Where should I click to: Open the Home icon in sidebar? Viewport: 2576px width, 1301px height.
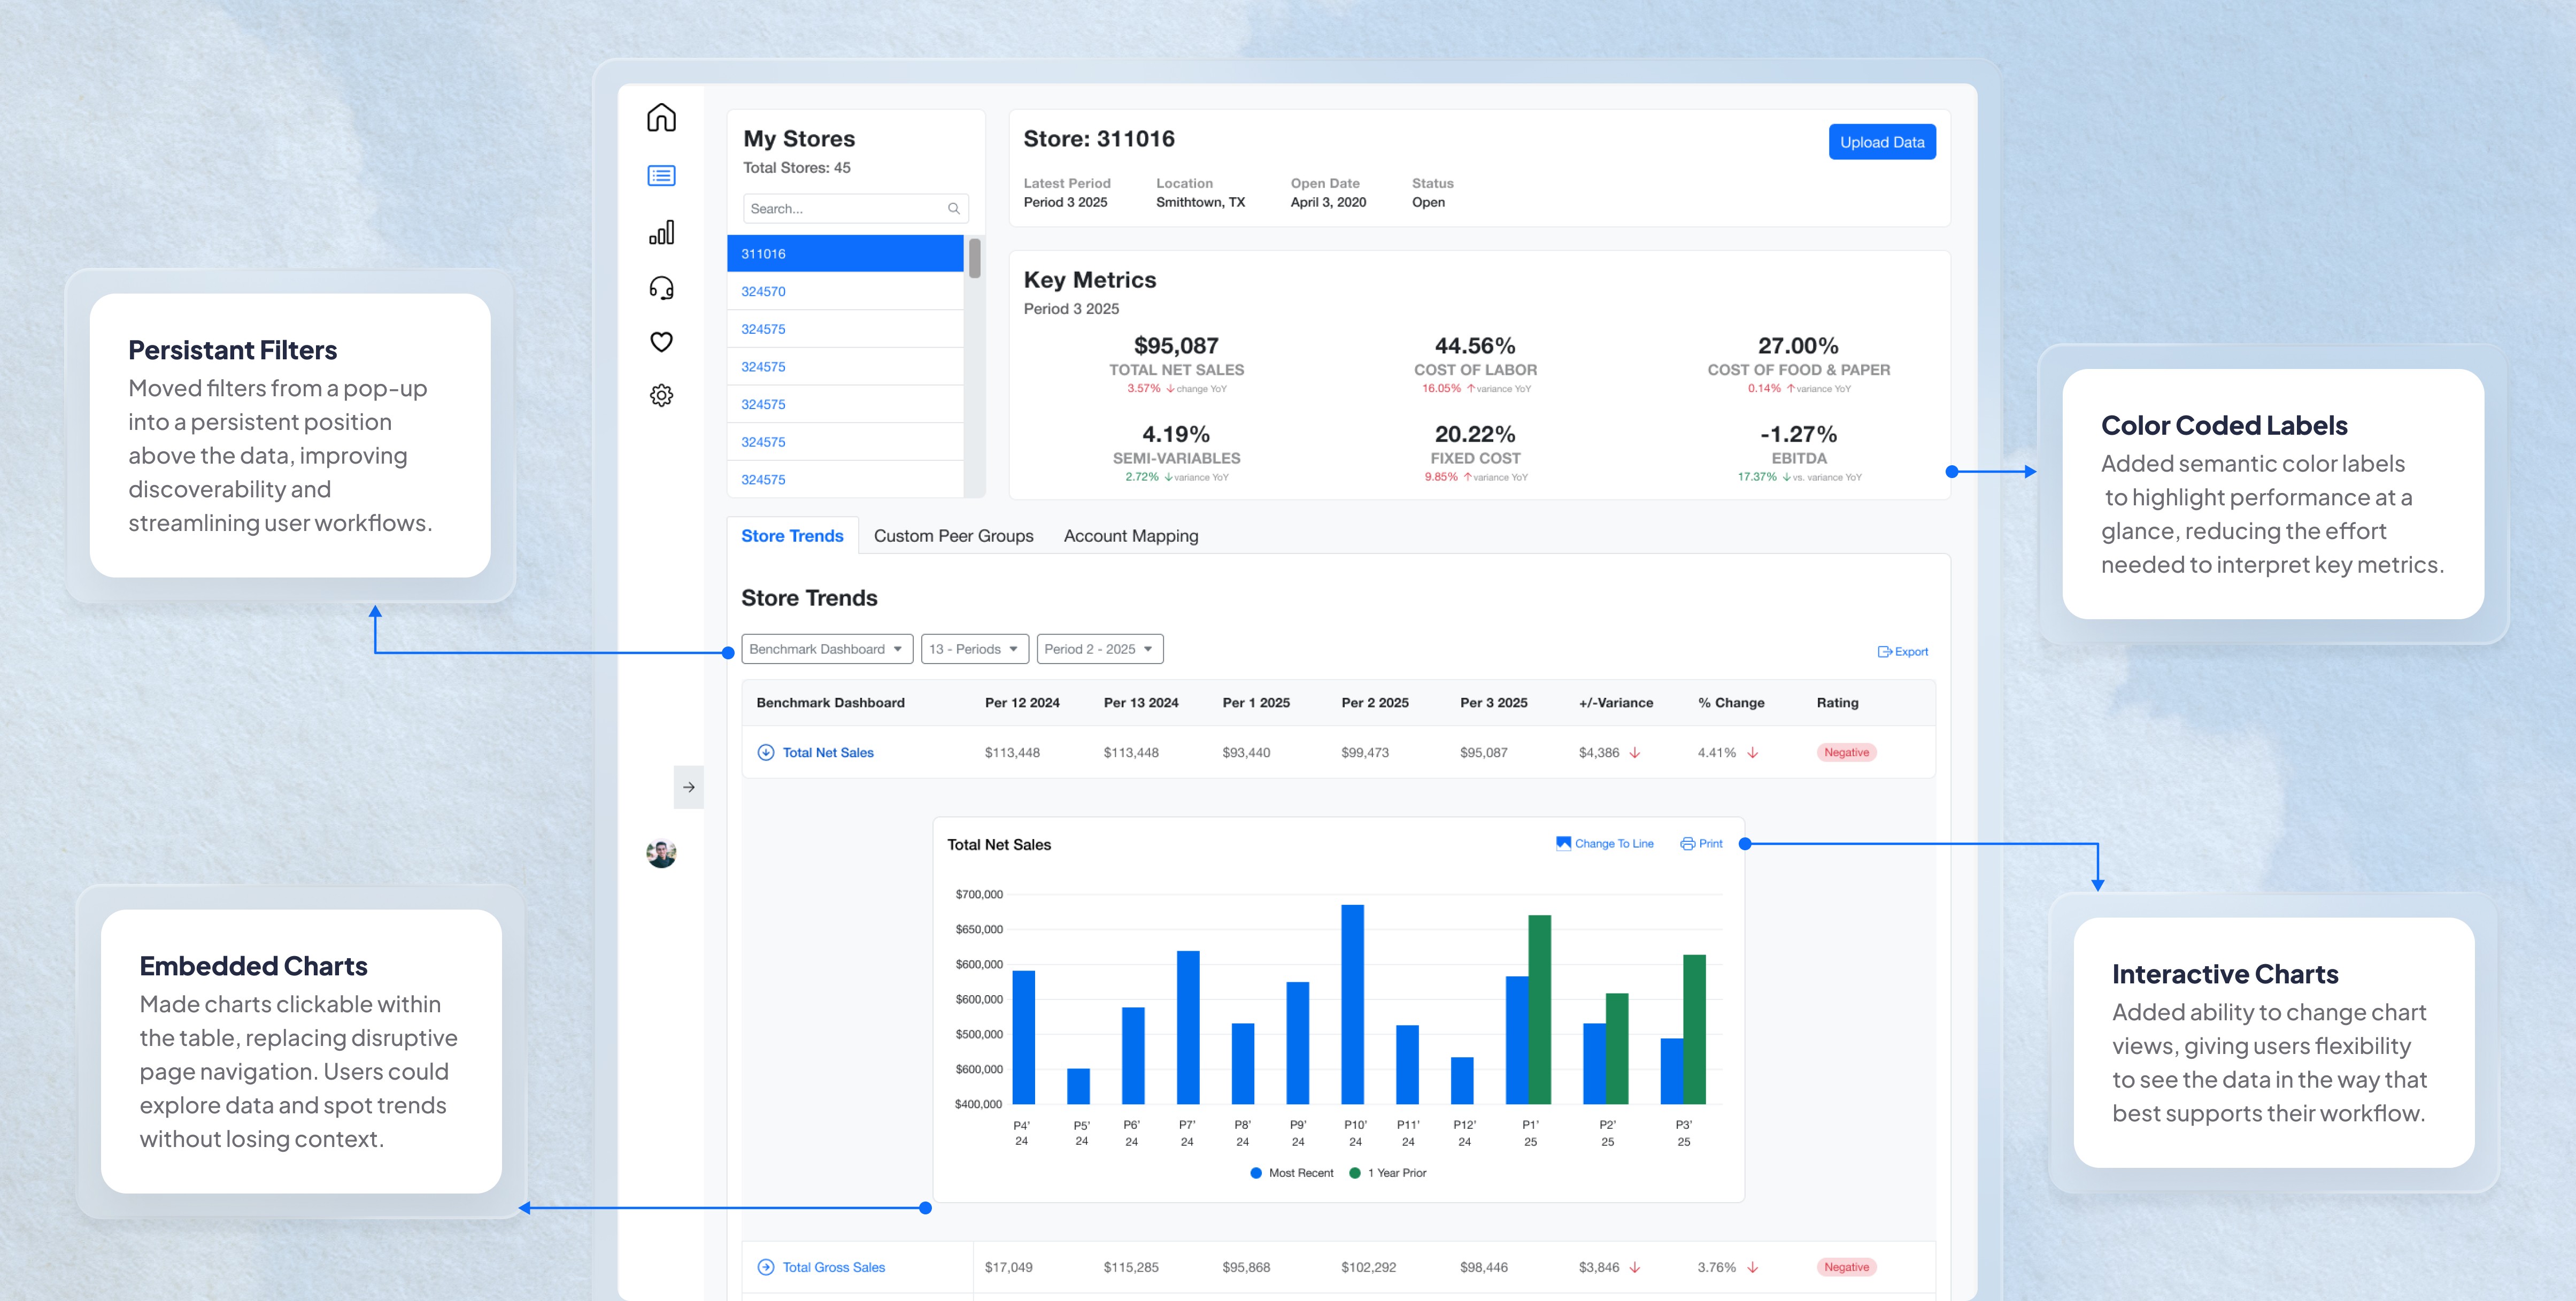[661, 118]
